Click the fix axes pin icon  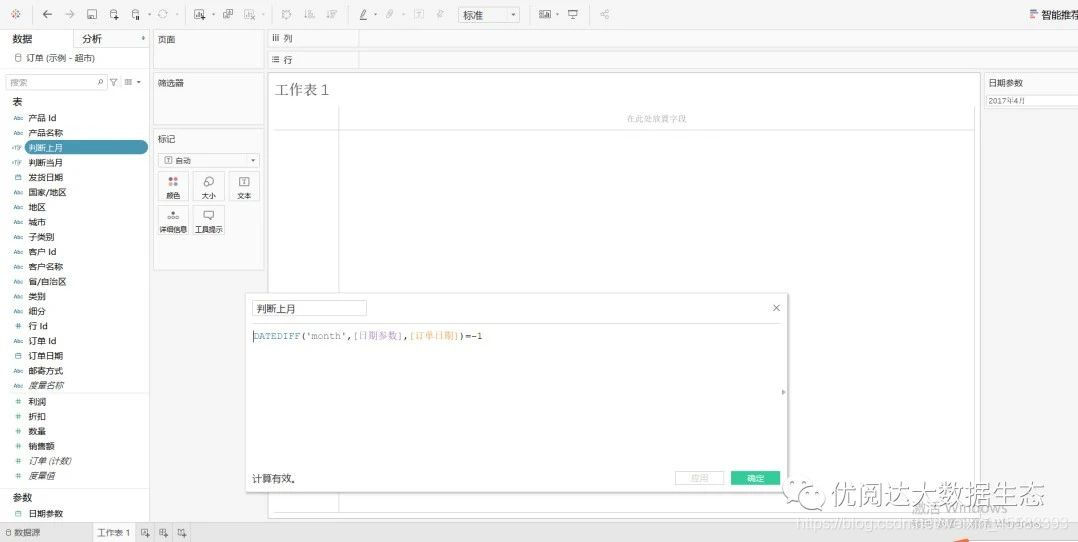pos(440,14)
